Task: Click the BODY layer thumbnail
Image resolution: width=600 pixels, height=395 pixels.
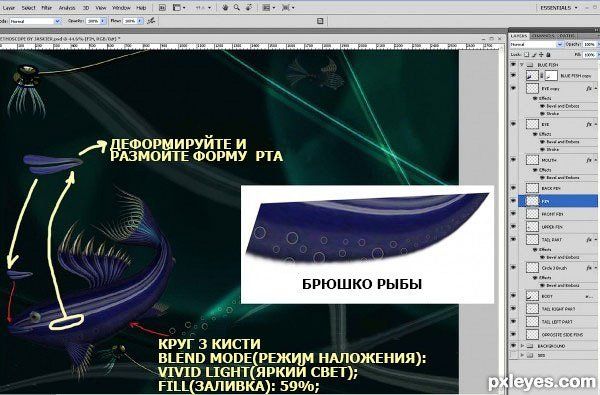Action: 532,296
